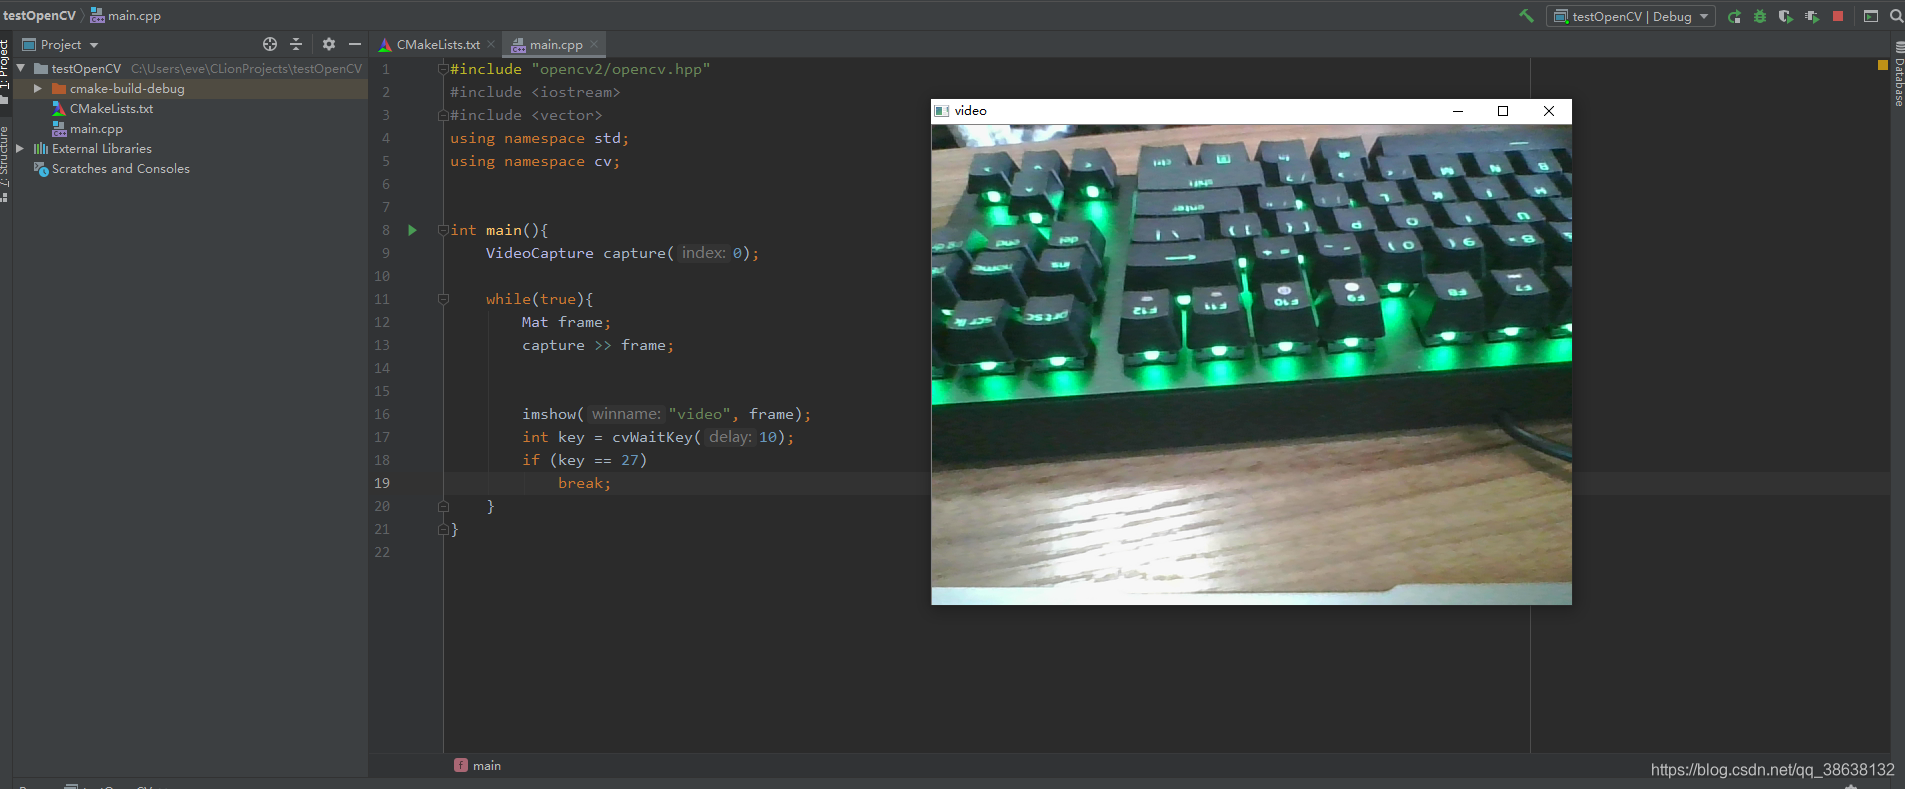Click line number 19 in gutter
1905x789 pixels.
pyautogui.click(x=382, y=483)
